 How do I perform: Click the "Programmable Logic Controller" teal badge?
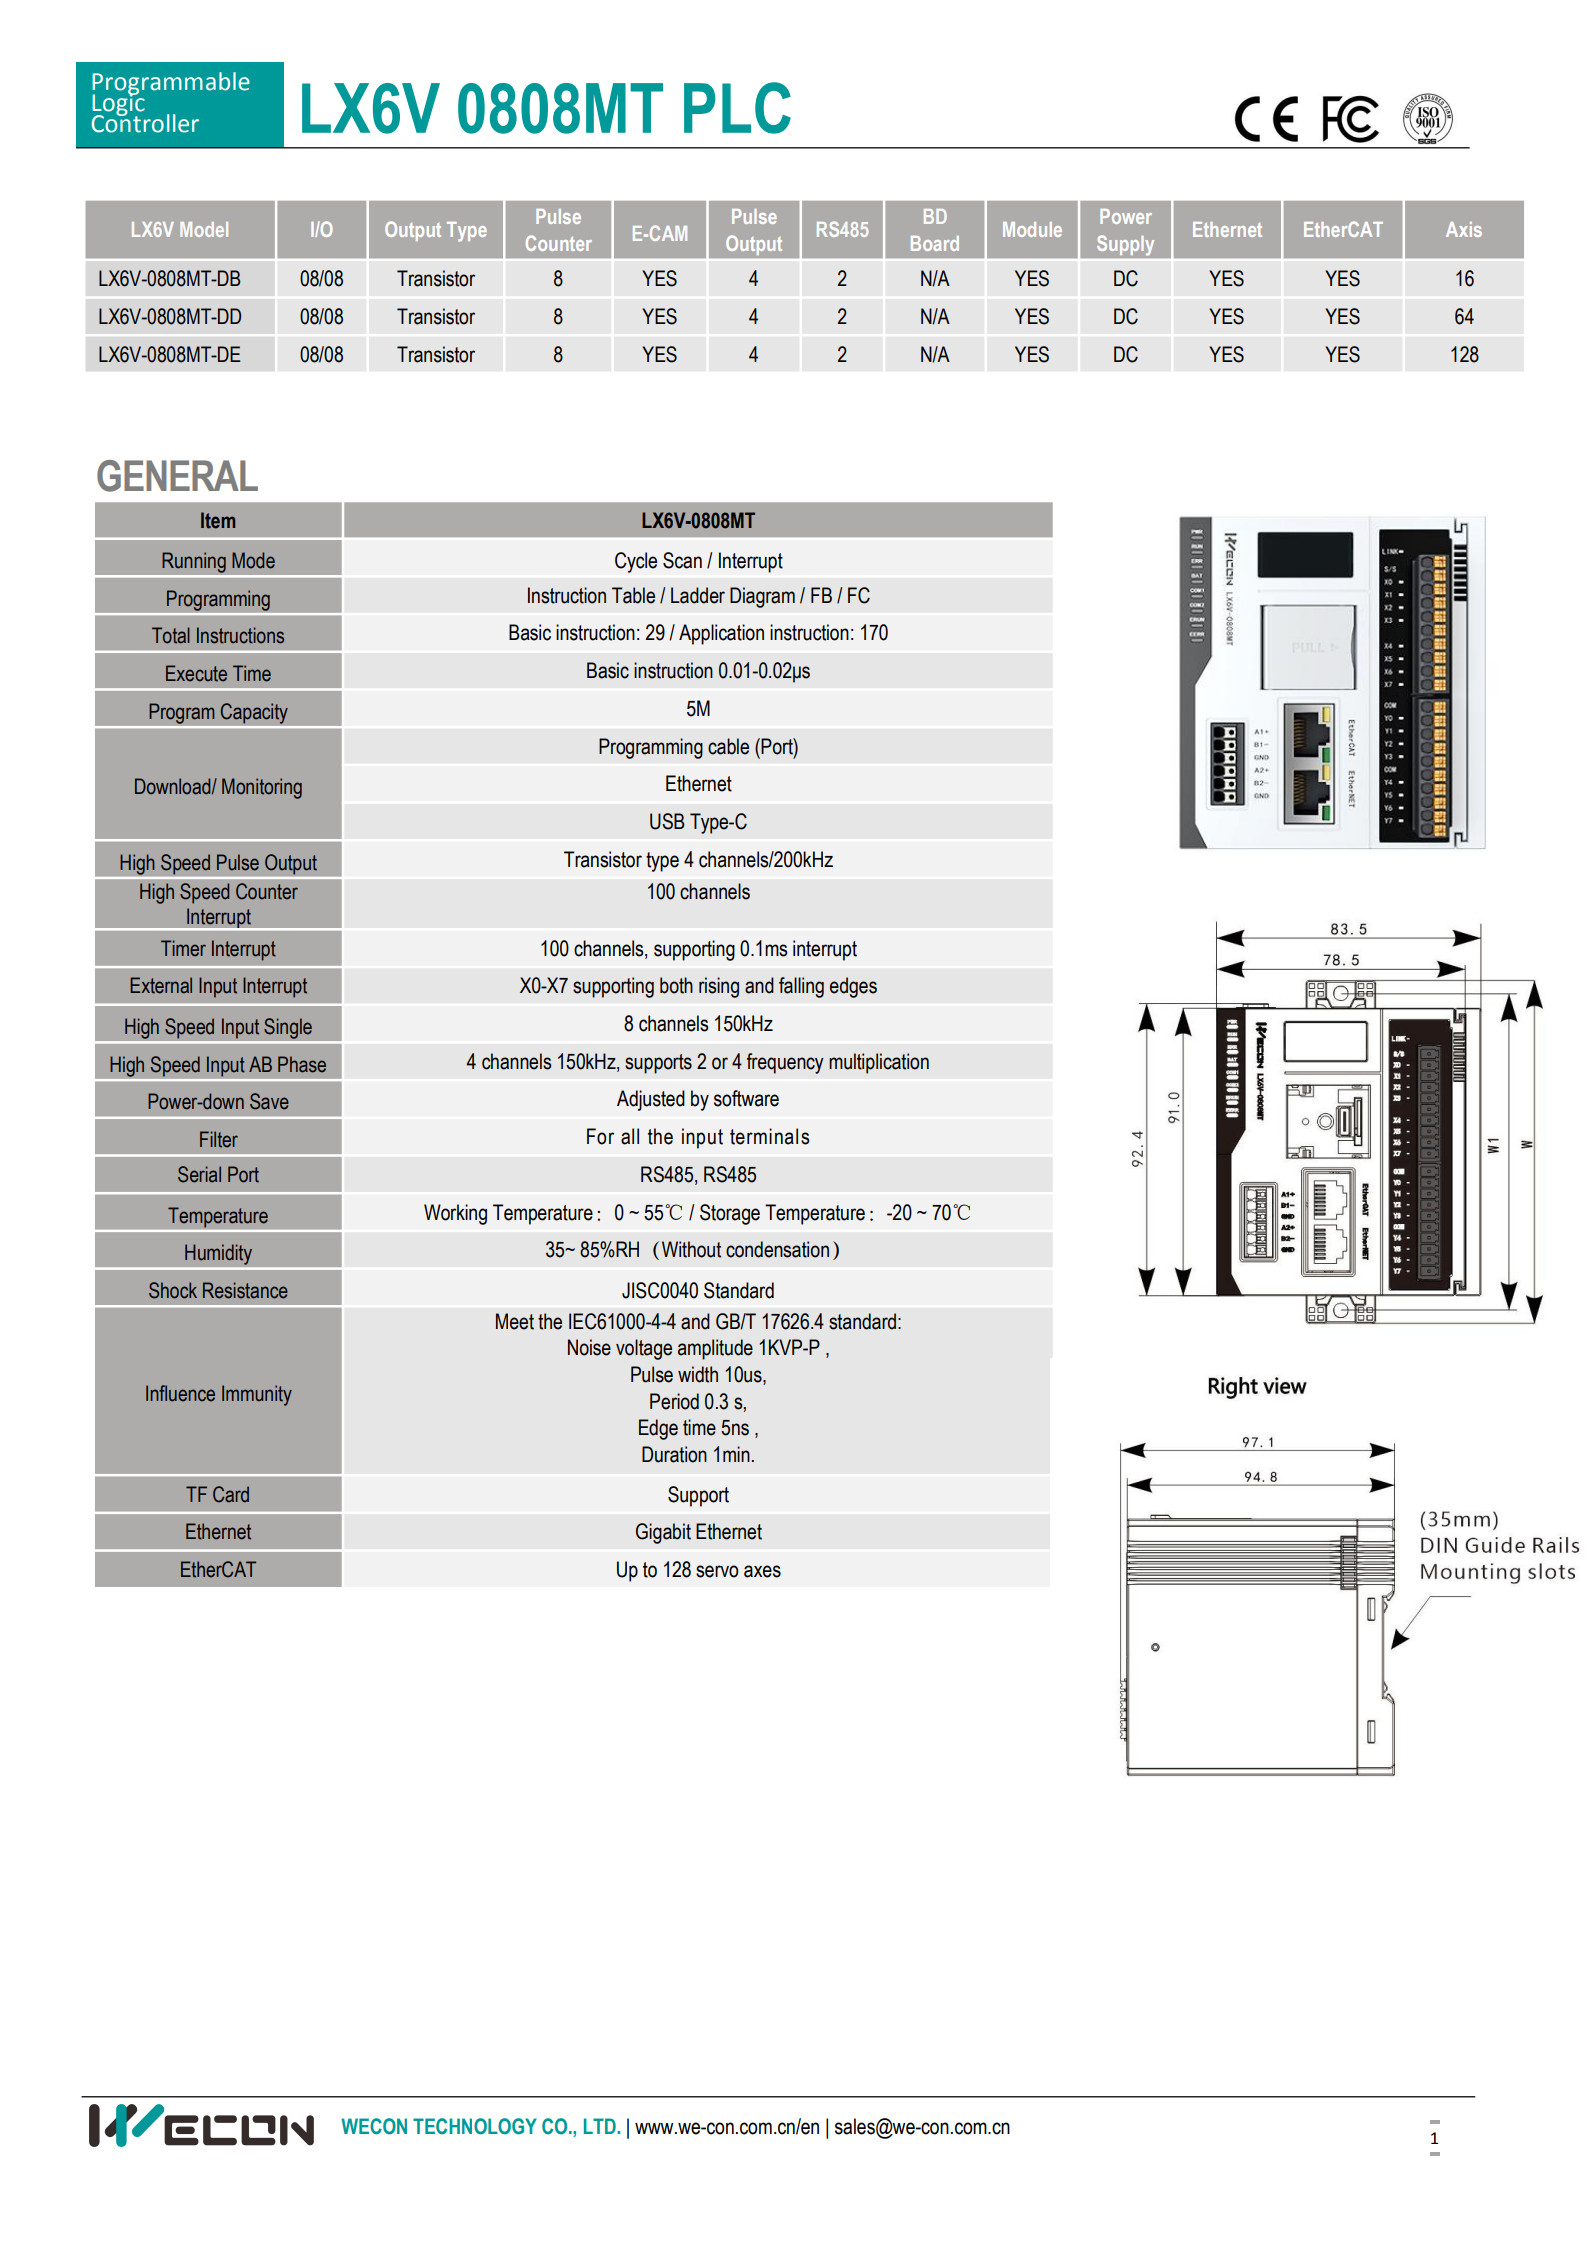tap(180, 104)
